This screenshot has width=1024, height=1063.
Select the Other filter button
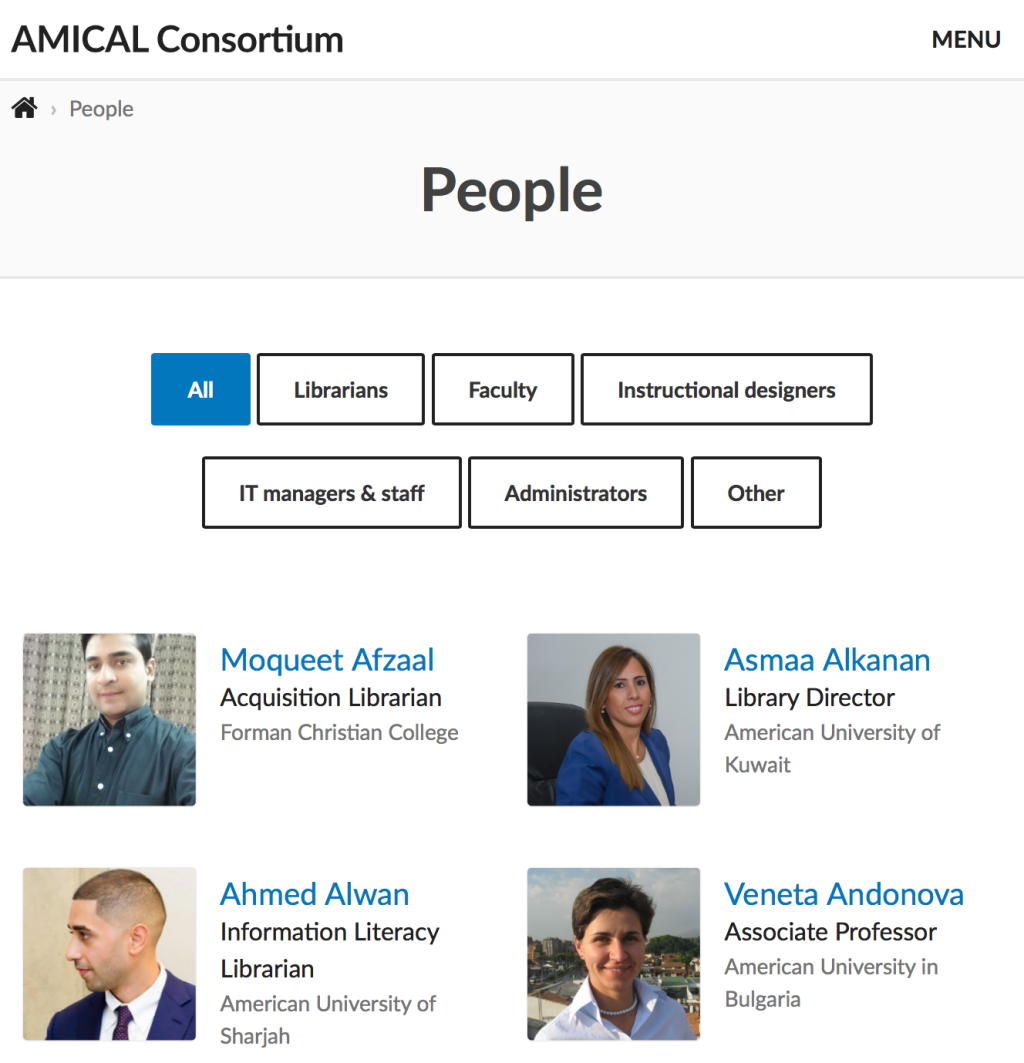(756, 493)
